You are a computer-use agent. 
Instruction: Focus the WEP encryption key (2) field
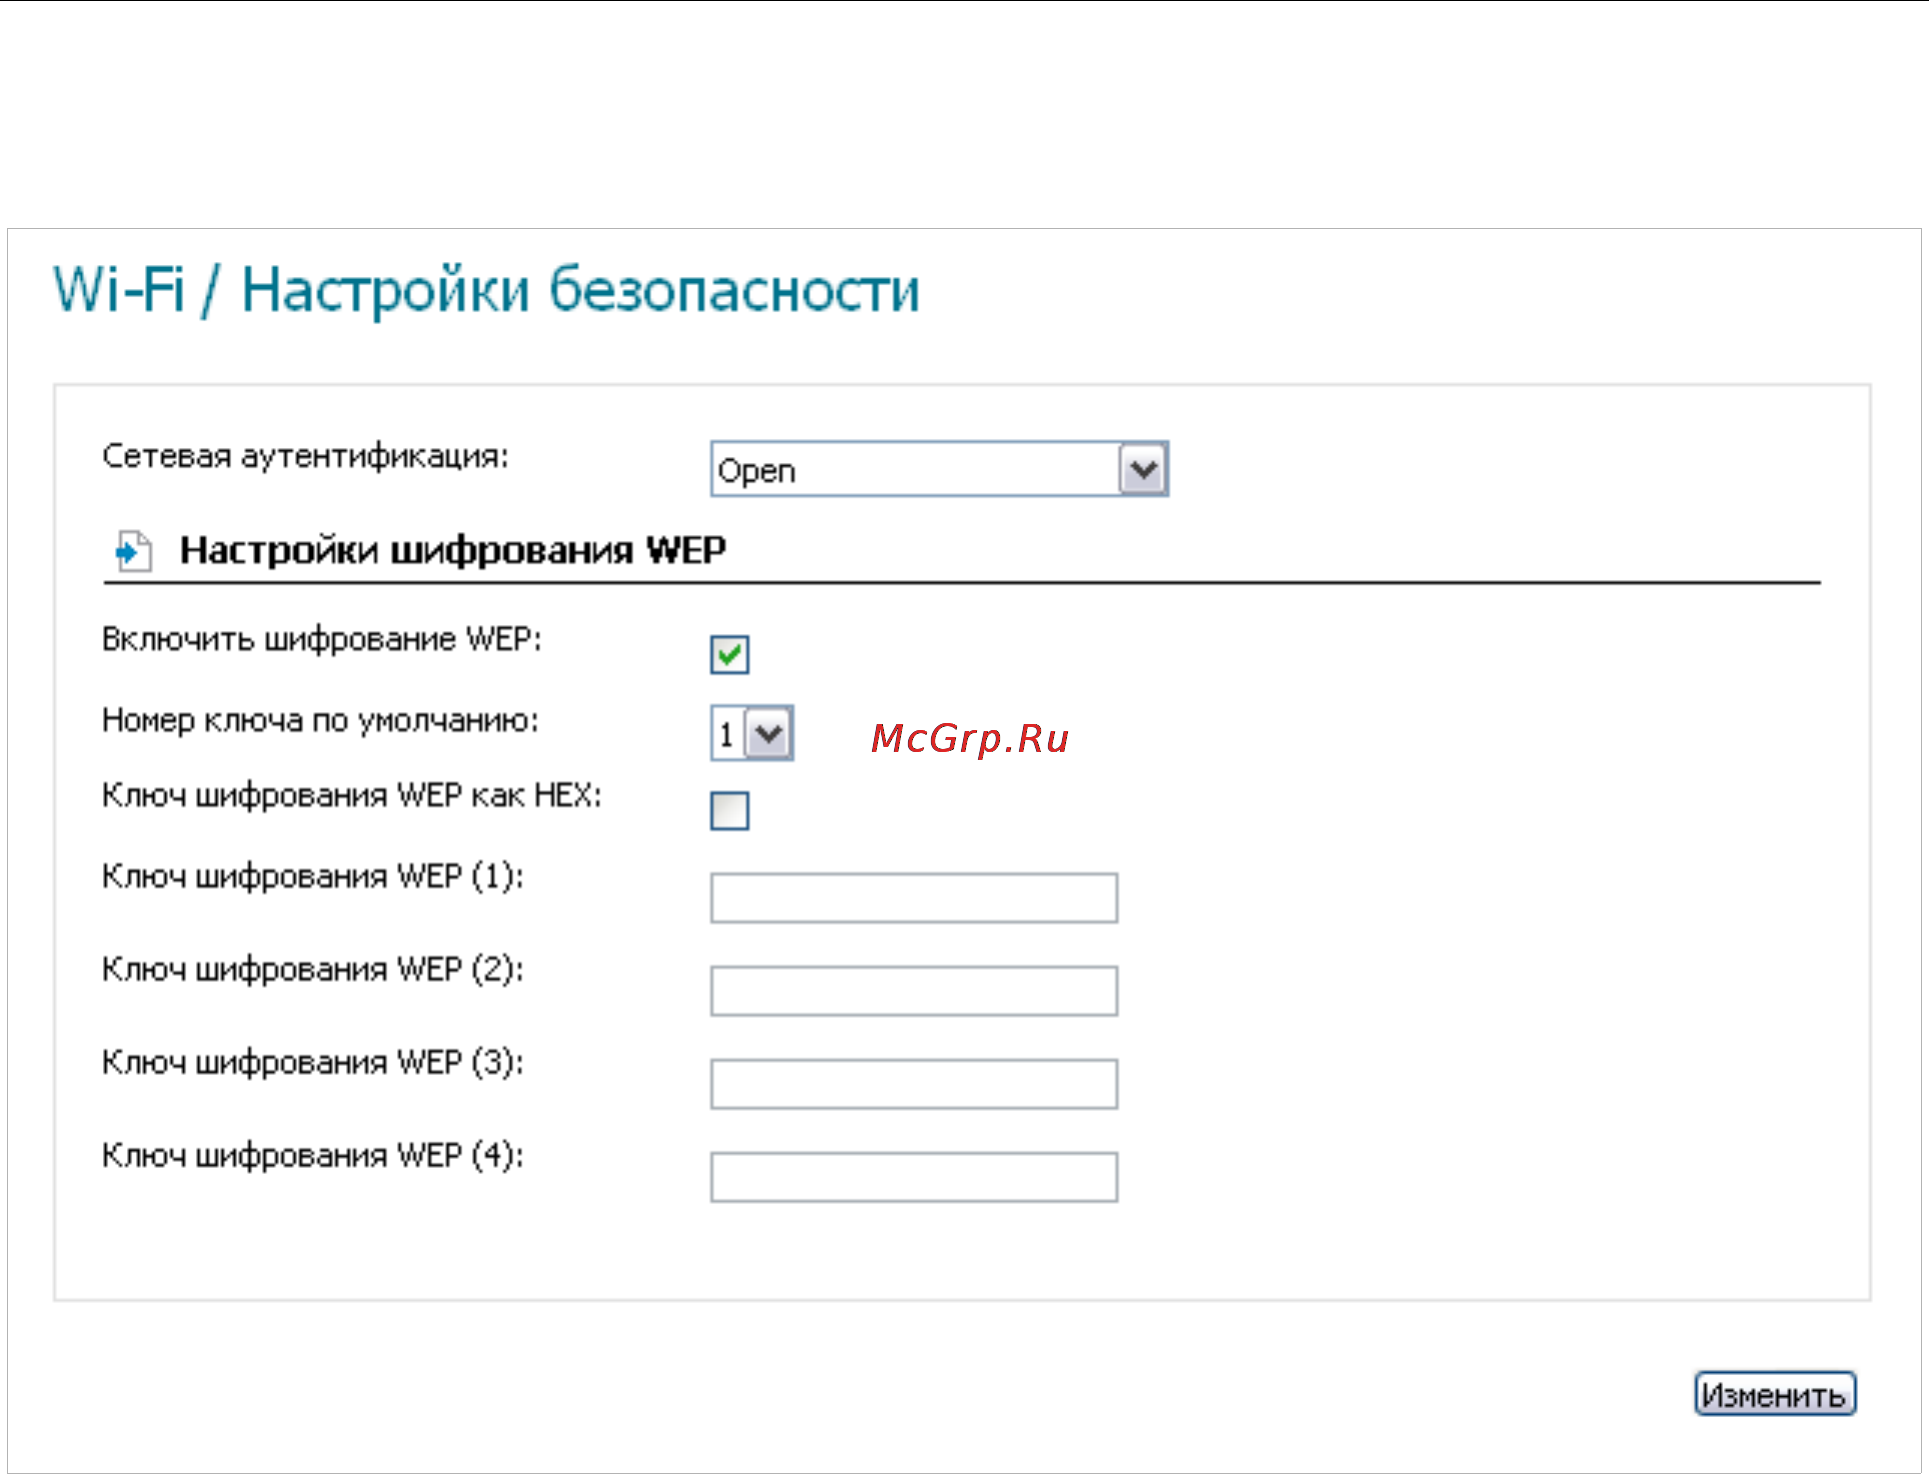(x=914, y=991)
